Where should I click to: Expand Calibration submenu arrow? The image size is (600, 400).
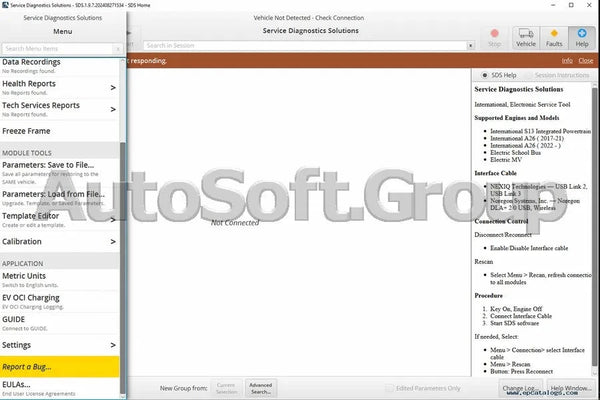tap(113, 242)
